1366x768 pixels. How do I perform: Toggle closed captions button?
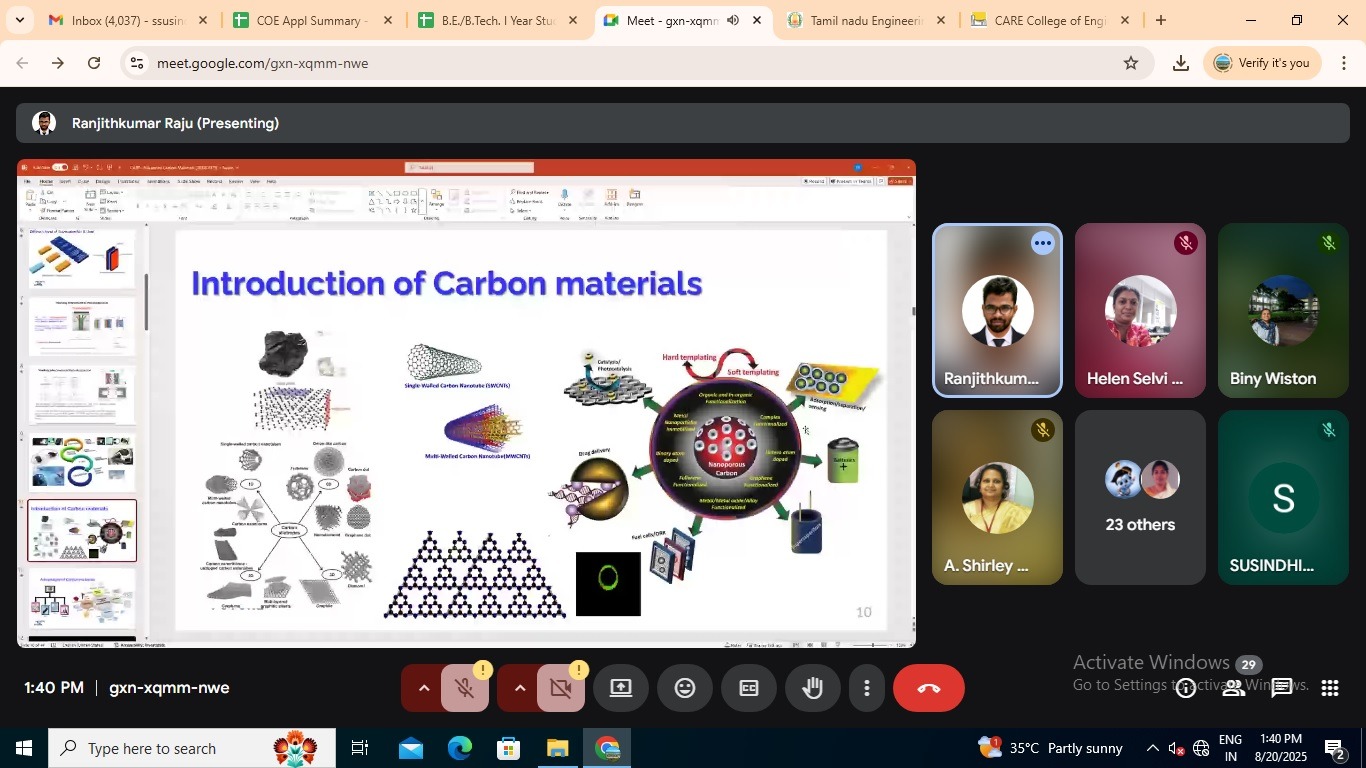(x=749, y=688)
